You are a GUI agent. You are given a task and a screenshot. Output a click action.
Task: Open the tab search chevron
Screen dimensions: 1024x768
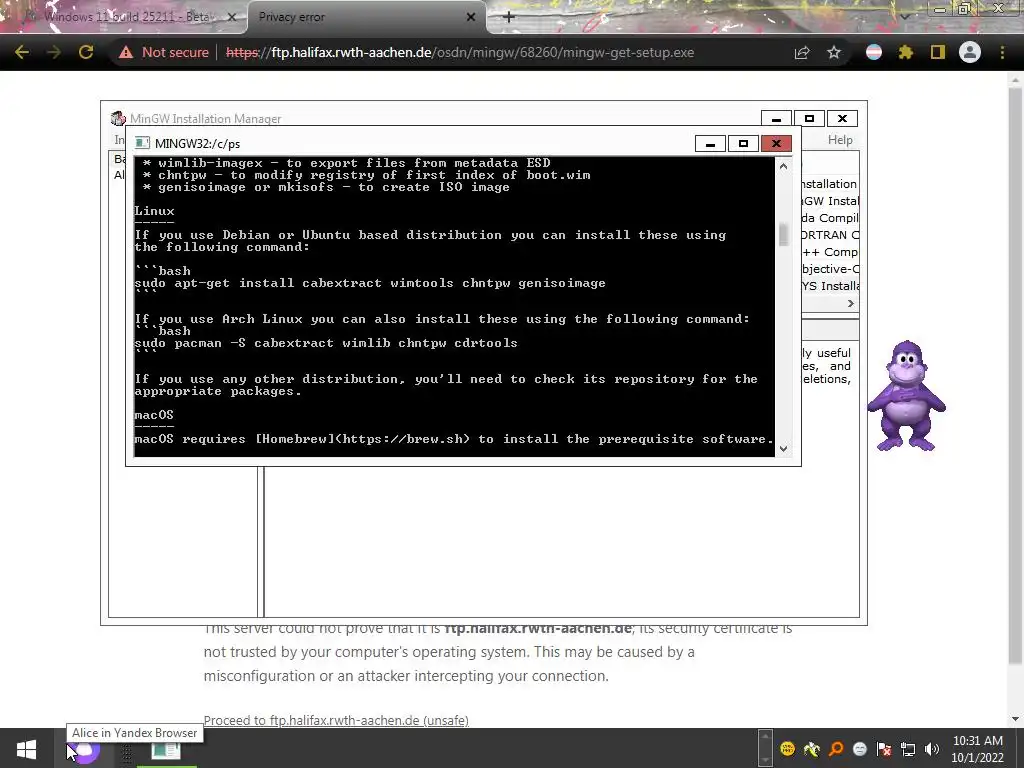pyautogui.click(x=905, y=16)
